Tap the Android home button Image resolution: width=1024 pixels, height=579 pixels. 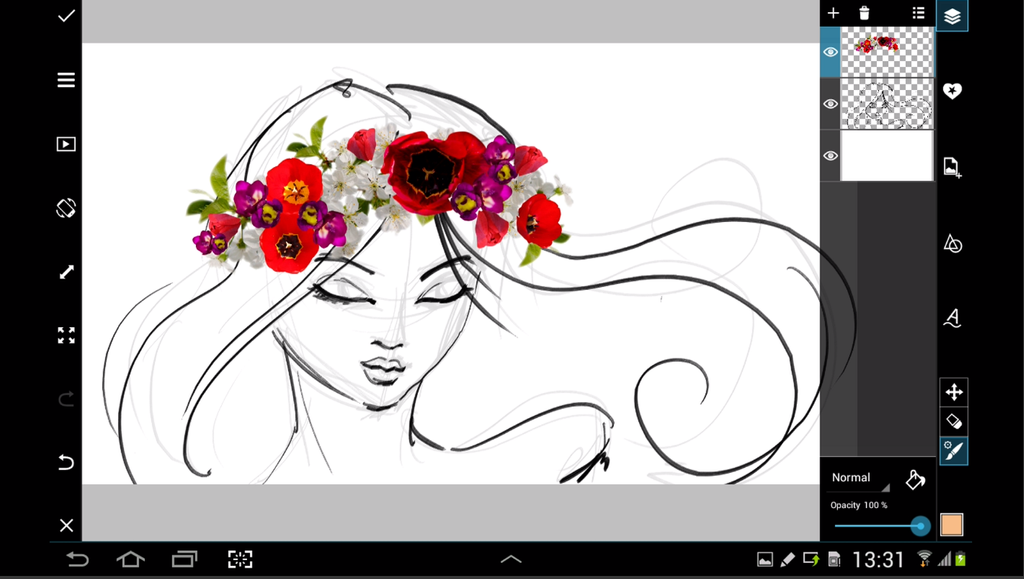pos(131,559)
